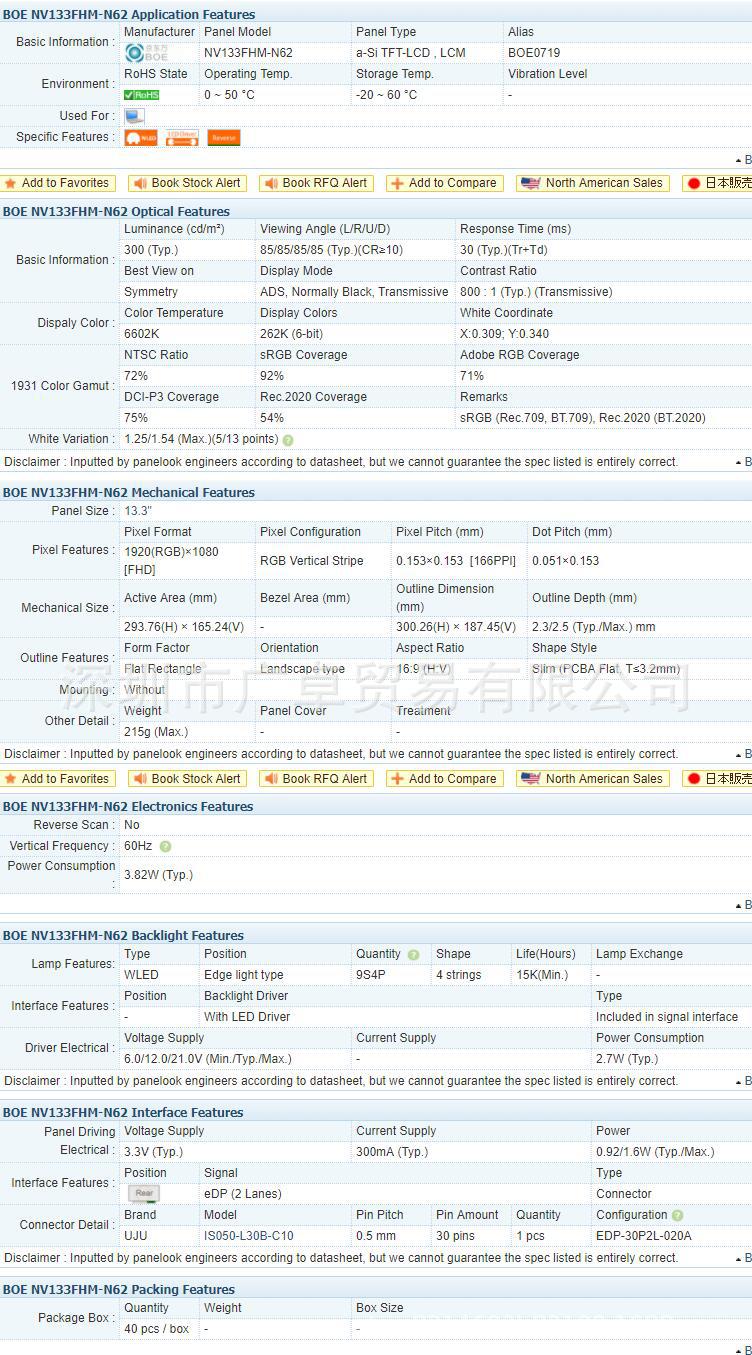This screenshot has height=1355, width=752.
Task: Click luminance value 300 (Typ.)
Action: pyautogui.click(x=151, y=250)
